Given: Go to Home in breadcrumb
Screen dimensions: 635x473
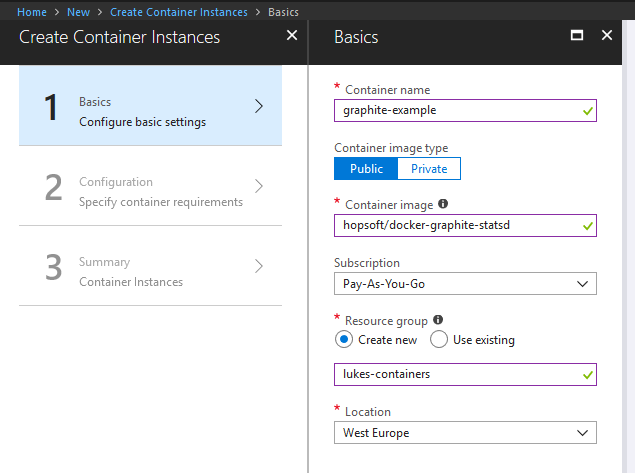Looking at the screenshot, I should coord(32,12).
